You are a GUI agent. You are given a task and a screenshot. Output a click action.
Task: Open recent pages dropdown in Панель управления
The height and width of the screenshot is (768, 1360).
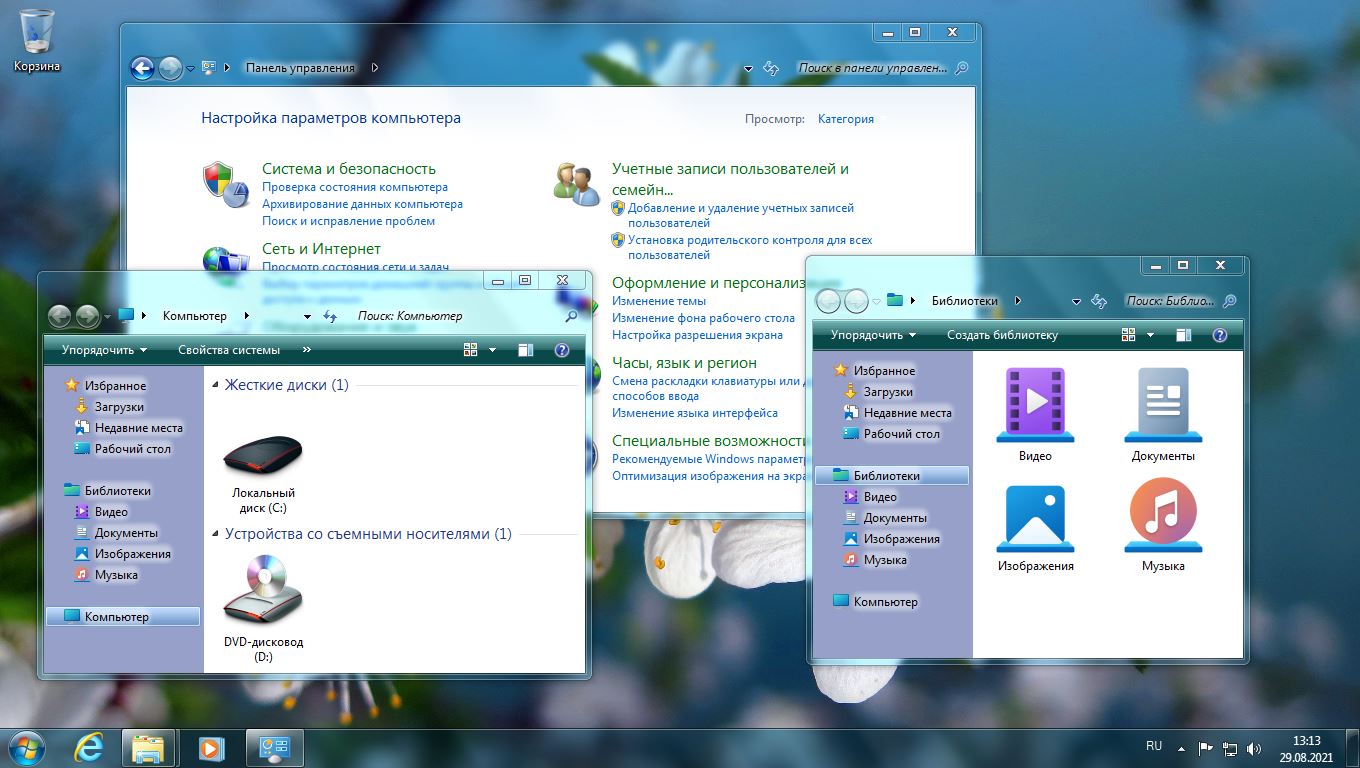coord(191,69)
